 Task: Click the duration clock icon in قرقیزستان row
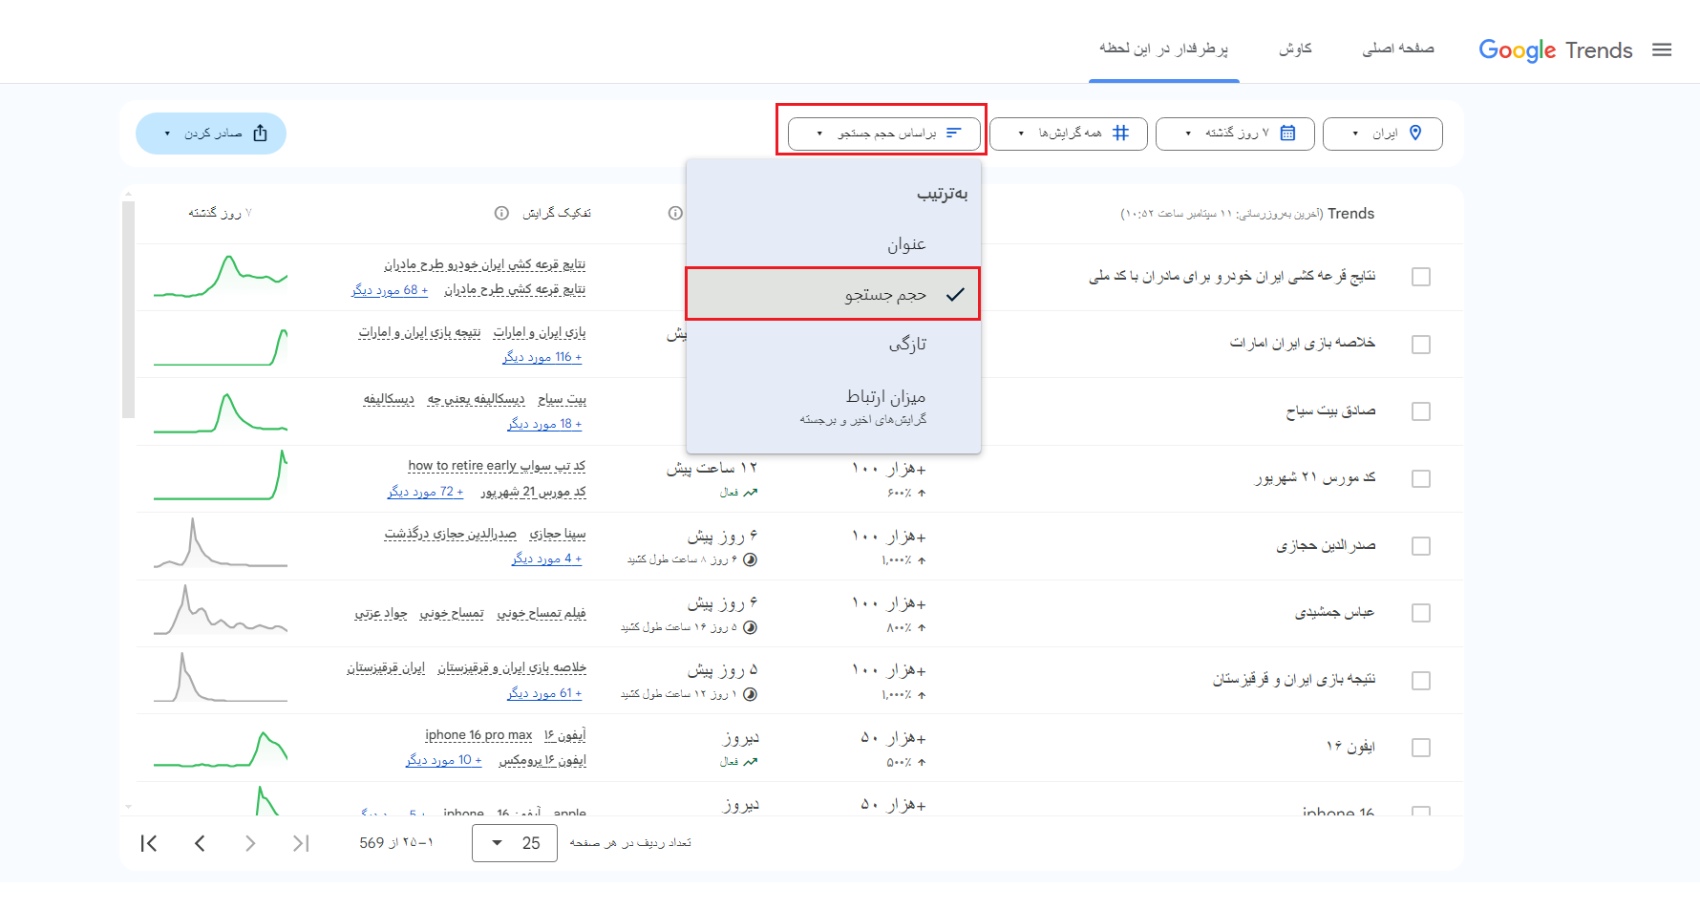click(x=750, y=694)
